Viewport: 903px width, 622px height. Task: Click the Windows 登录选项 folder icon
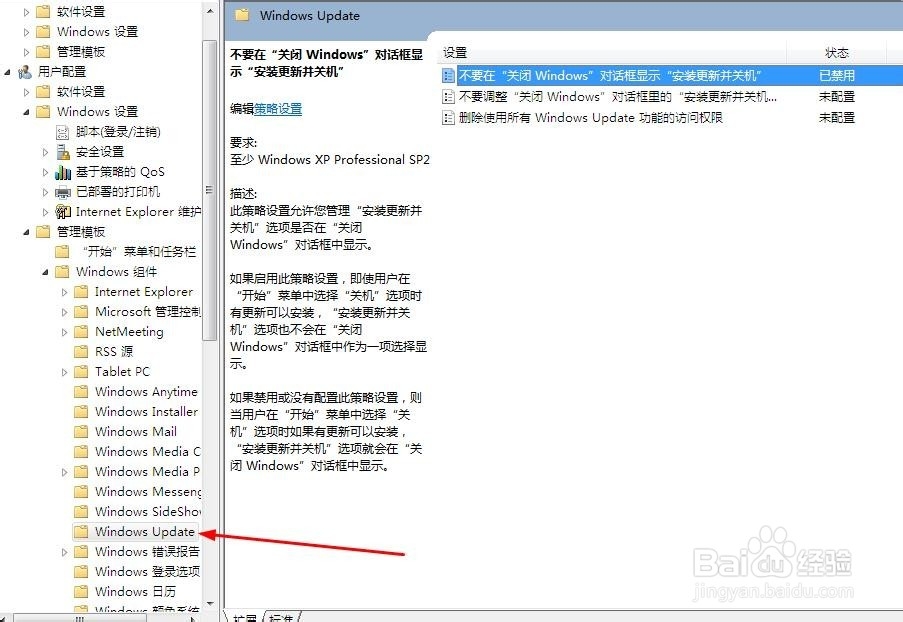coord(81,571)
